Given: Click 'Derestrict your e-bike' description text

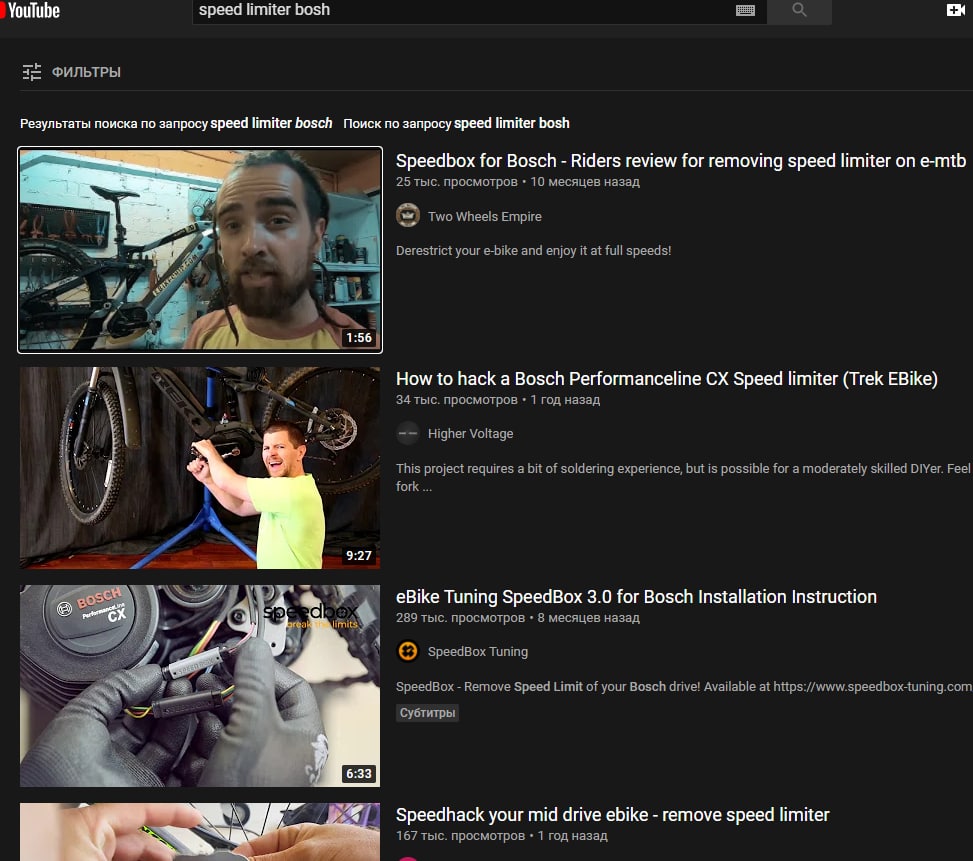Looking at the screenshot, I should coord(534,251).
